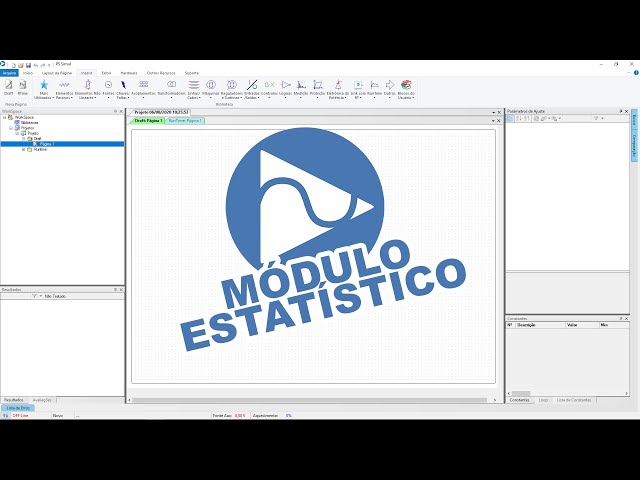Image resolution: width=640 pixels, height=480 pixels.
Task: Switch to the Hardware ribbon tab
Action: point(129,73)
